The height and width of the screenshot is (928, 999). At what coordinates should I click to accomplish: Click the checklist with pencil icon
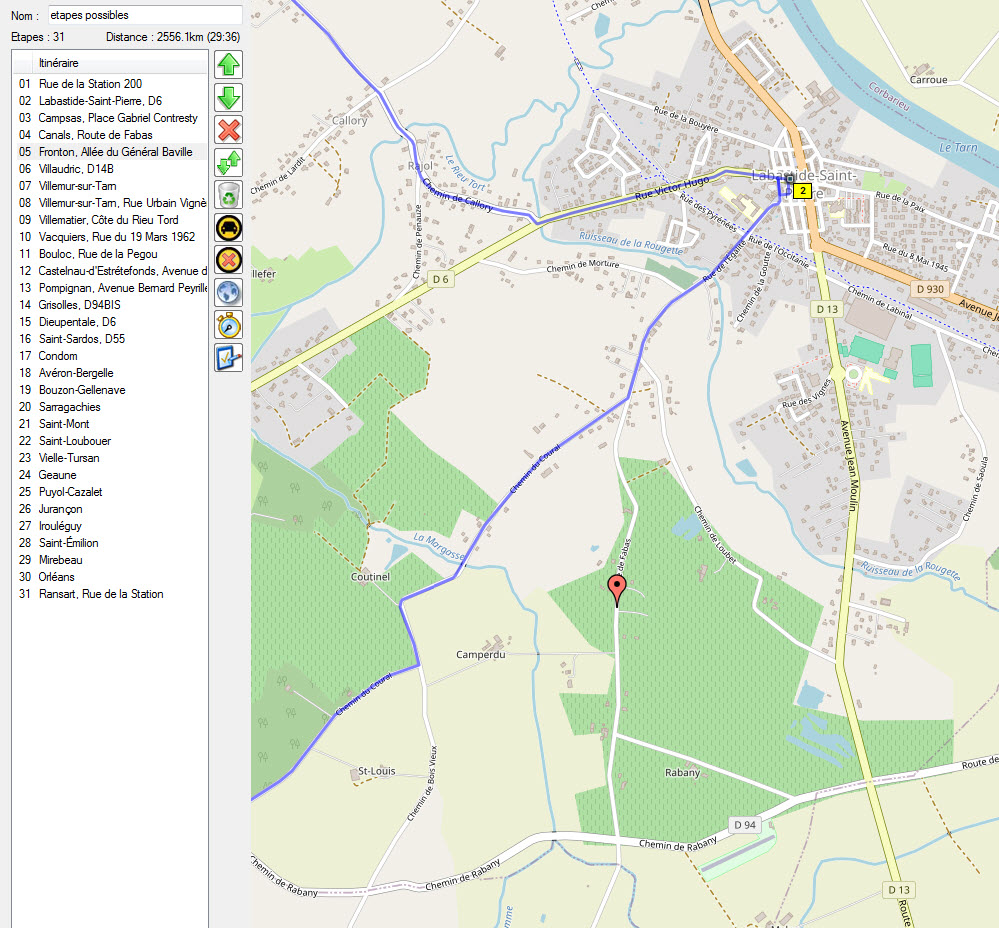[228, 357]
